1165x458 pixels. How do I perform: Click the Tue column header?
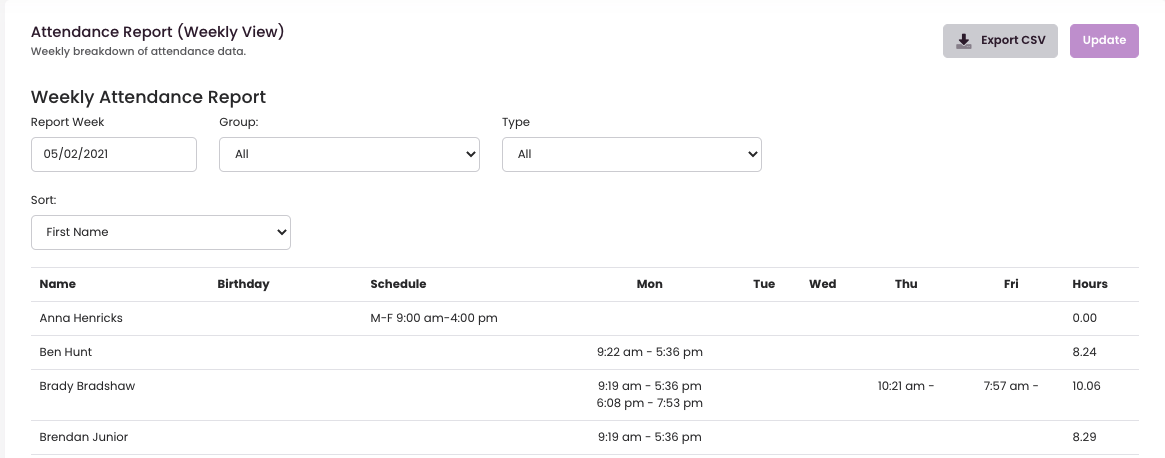[x=764, y=284]
